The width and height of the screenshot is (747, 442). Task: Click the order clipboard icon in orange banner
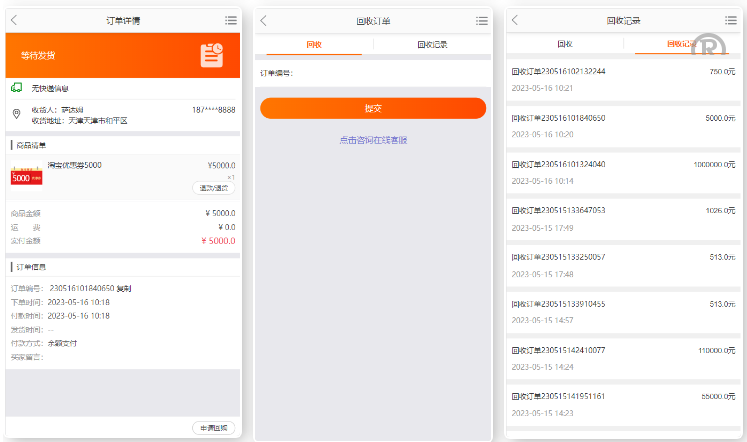211,55
